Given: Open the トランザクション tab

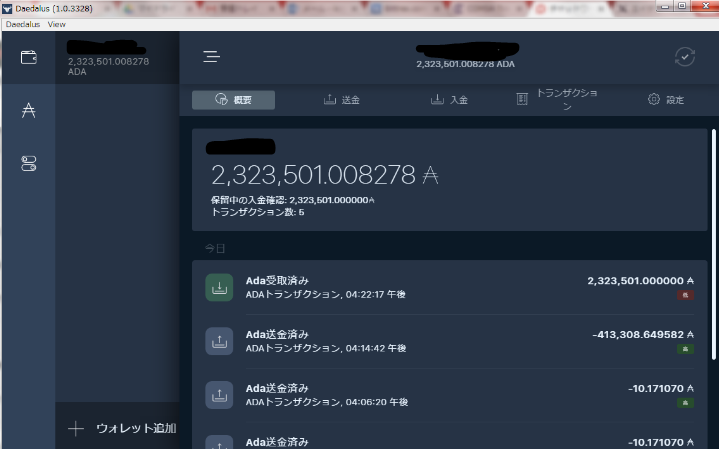Looking at the screenshot, I should [x=557, y=100].
